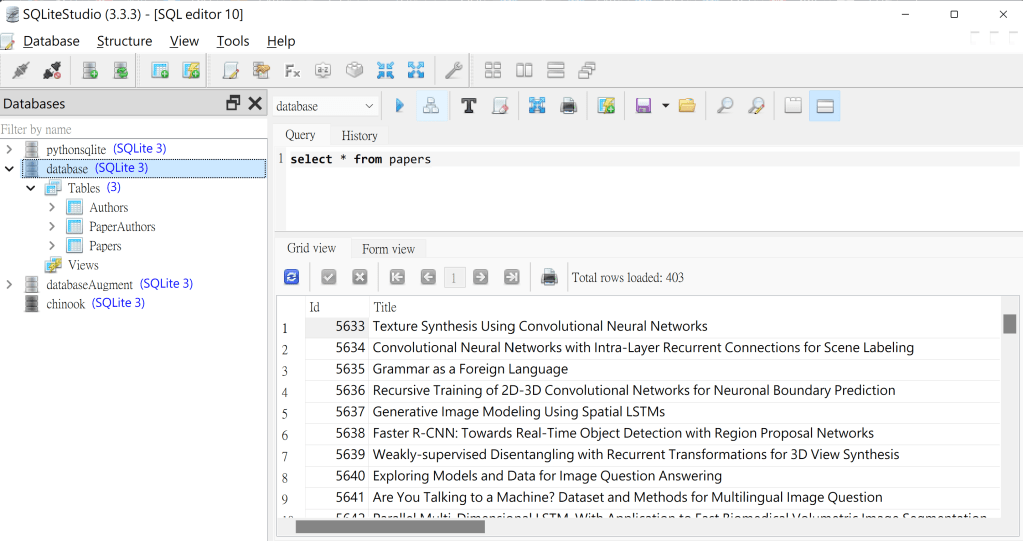Image resolution: width=1023 pixels, height=541 pixels.
Task: Click the Format SQL 'T' icon
Action: pos(468,106)
